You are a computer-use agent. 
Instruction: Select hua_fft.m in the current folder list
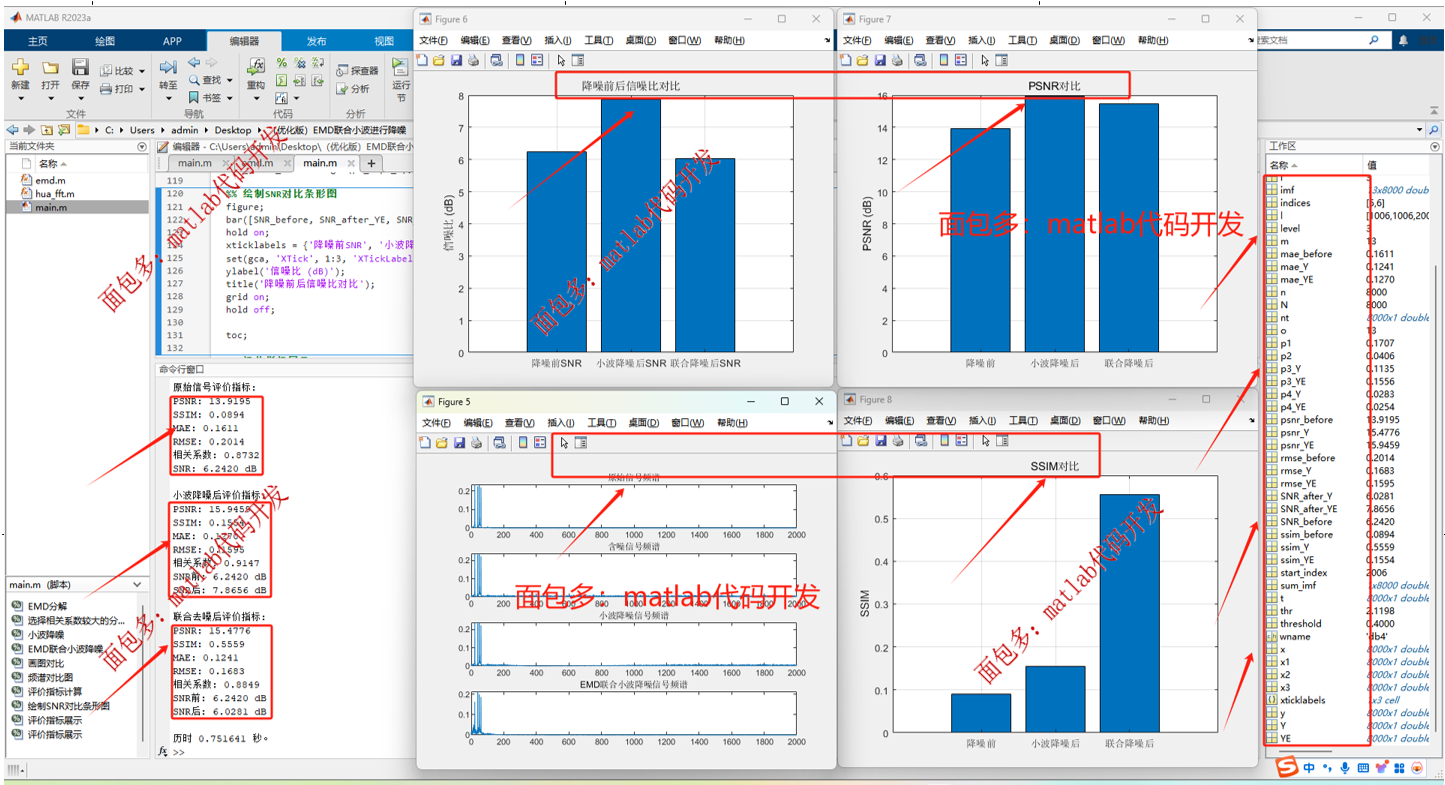55,193
